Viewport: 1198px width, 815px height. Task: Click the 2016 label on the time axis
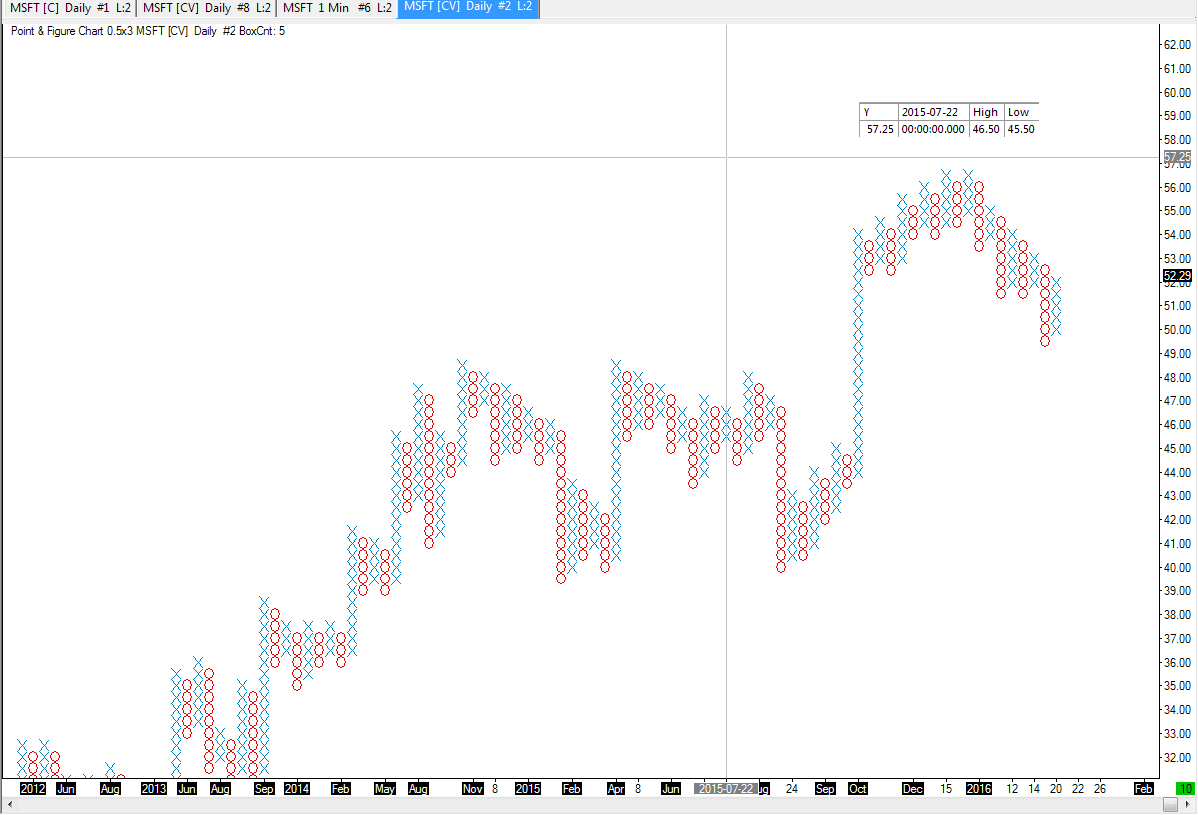coord(979,788)
